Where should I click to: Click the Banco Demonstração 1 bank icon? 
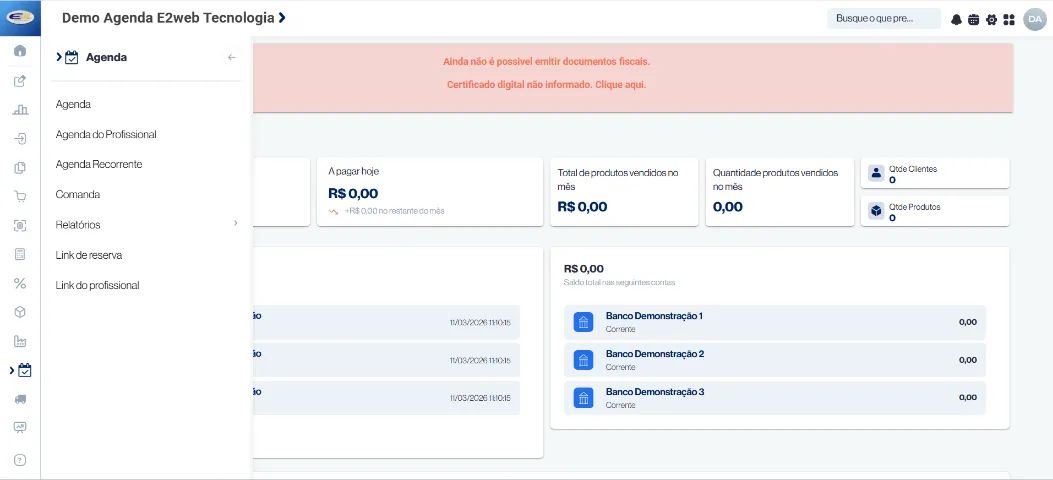(x=584, y=322)
